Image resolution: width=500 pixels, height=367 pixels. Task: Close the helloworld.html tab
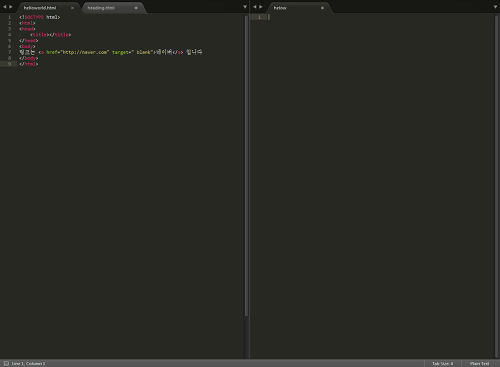pos(72,8)
